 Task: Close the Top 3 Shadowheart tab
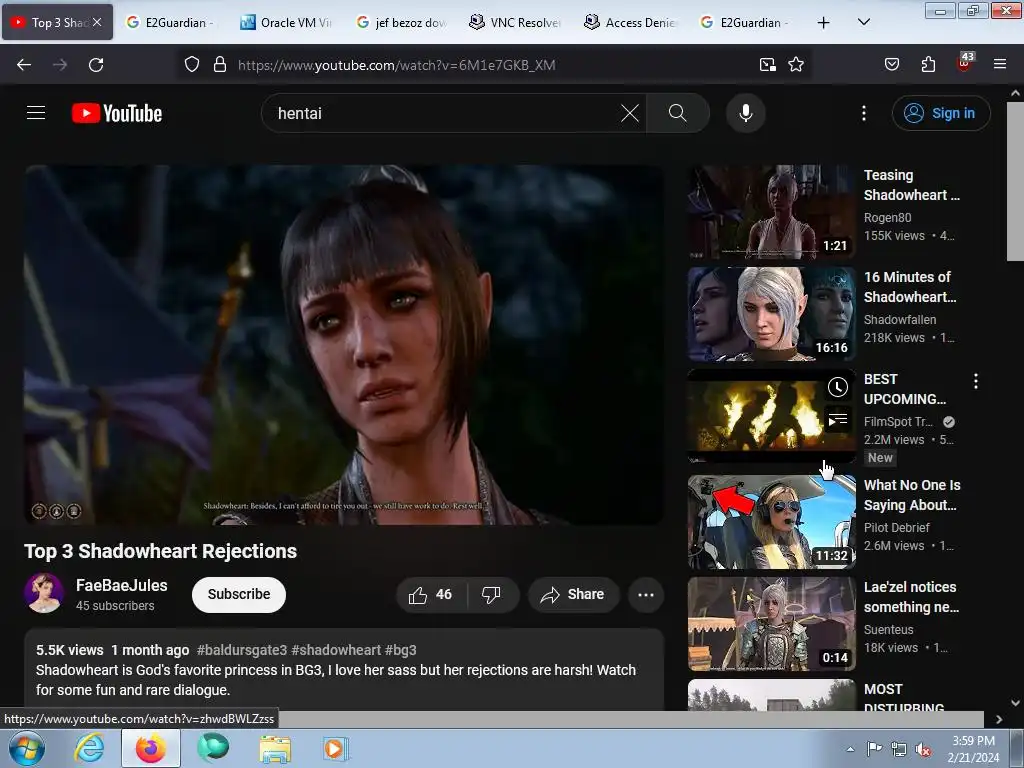coord(97,22)
